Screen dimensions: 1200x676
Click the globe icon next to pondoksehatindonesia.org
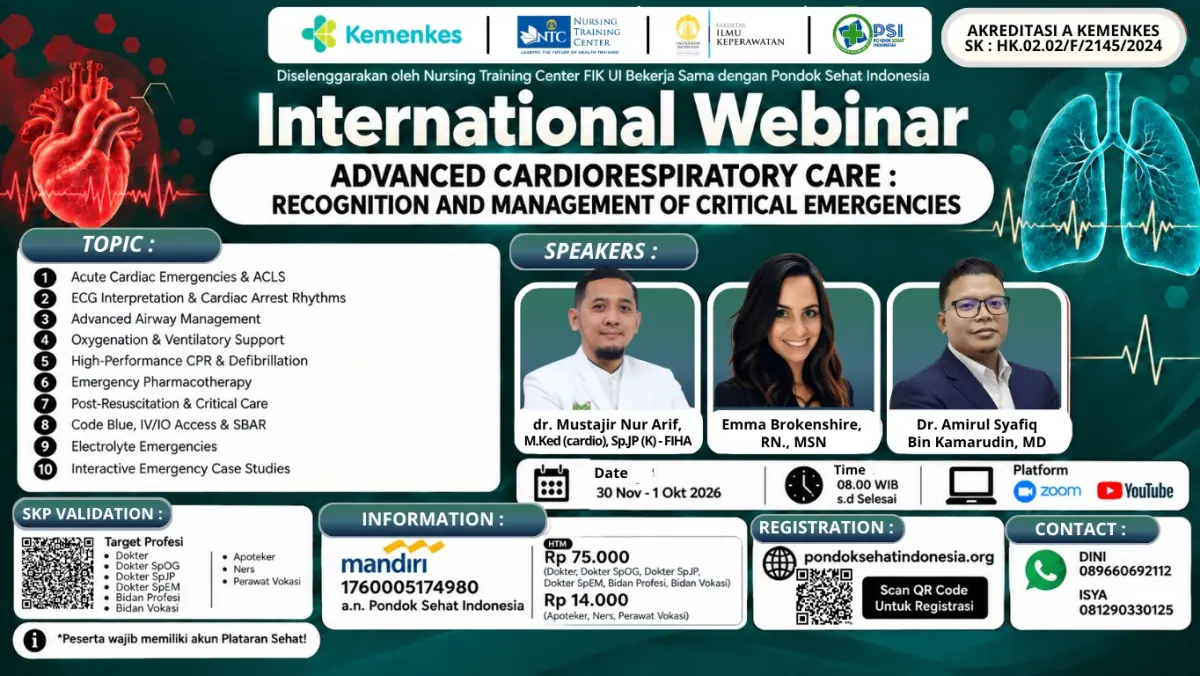click(x=779, y=563)
